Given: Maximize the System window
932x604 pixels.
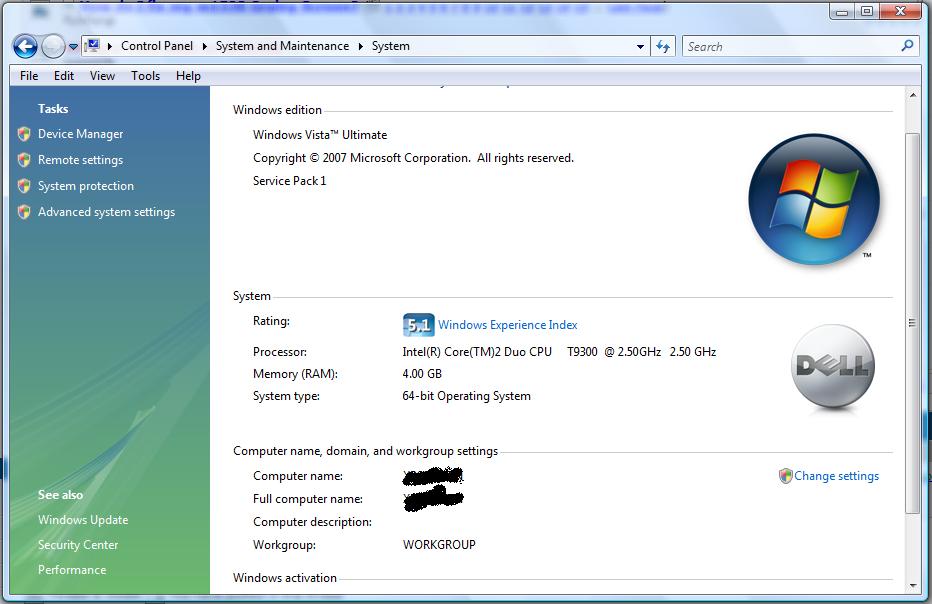Looking at the screenshot, I should point(867,12).
